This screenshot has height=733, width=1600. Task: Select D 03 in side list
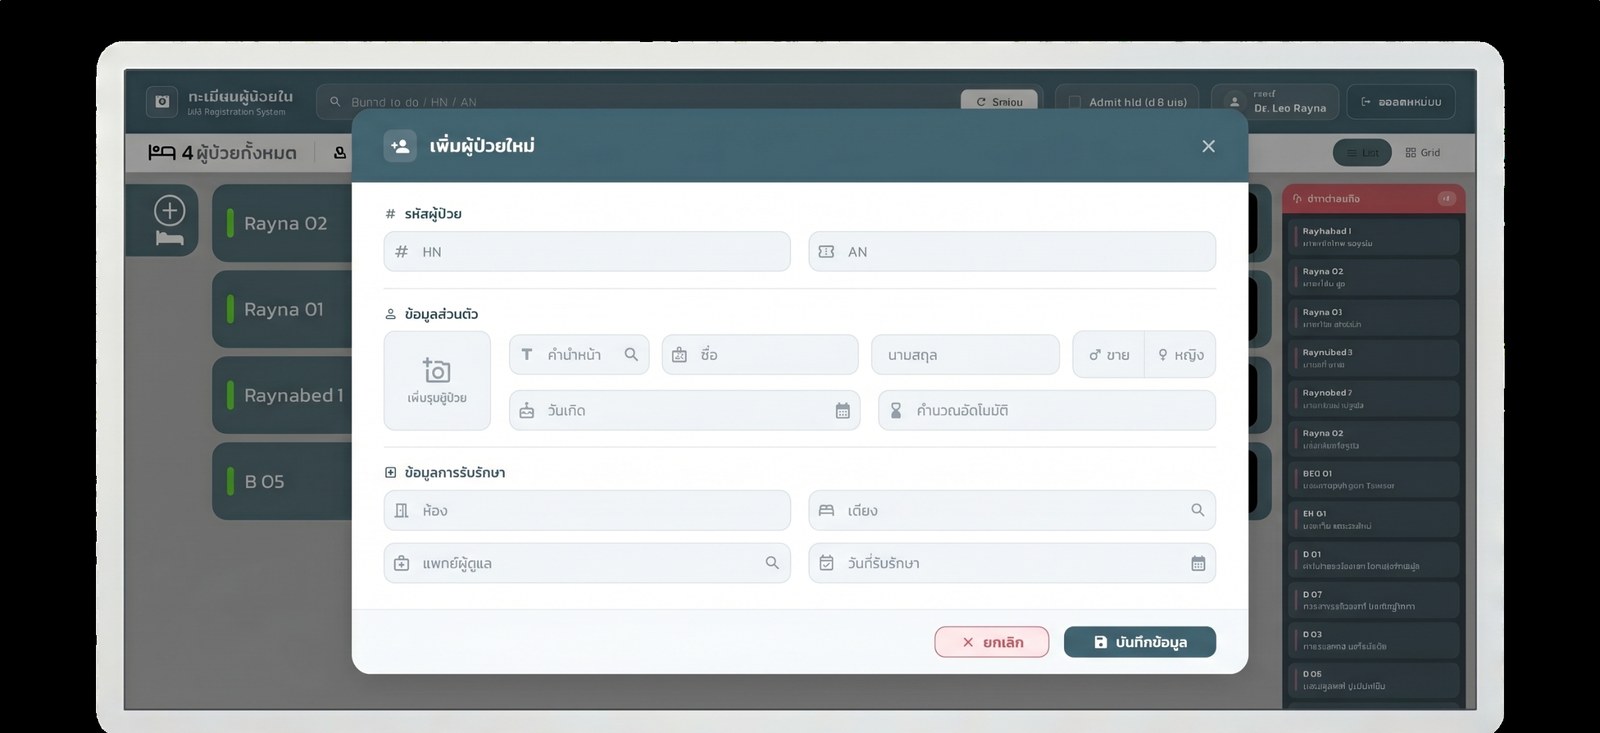pyautogui.click(x=1374, y=640)
